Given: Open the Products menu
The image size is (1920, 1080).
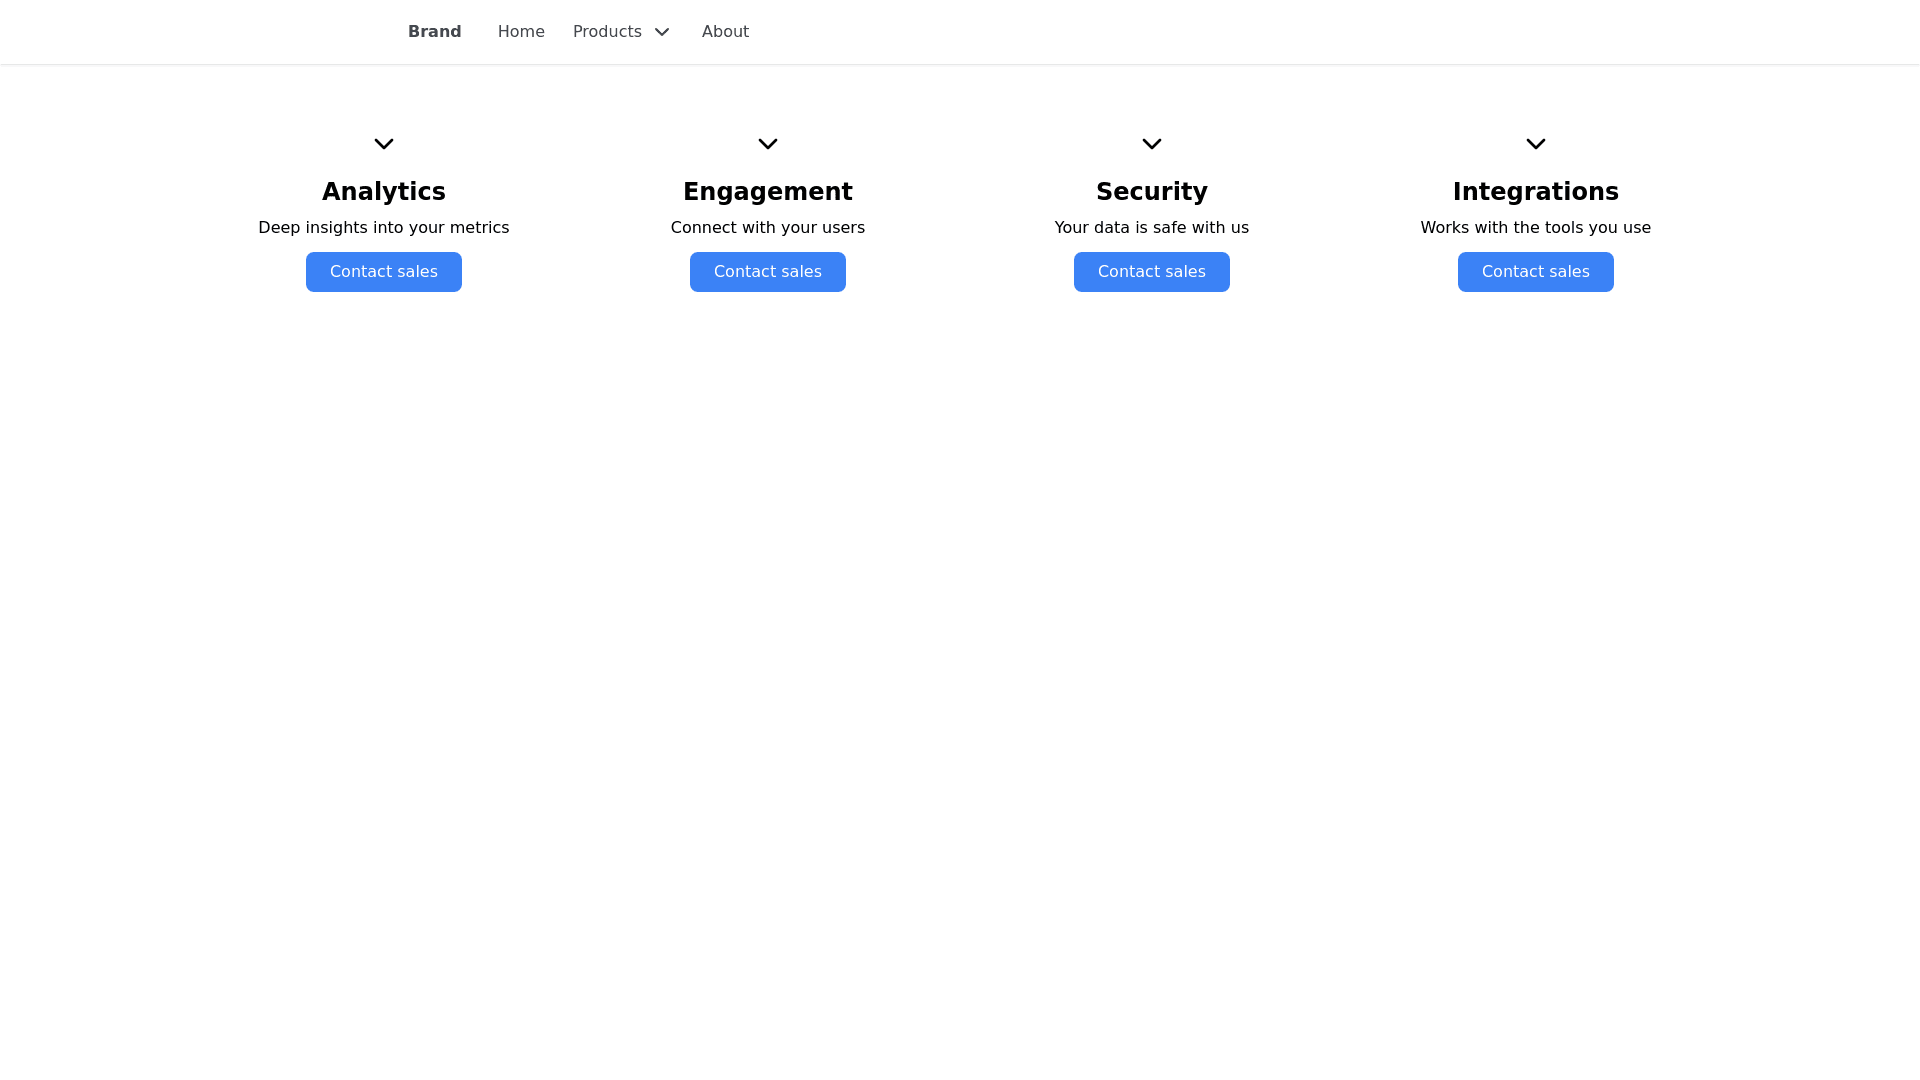Looking at the screenshot, I should pos(607,32).
